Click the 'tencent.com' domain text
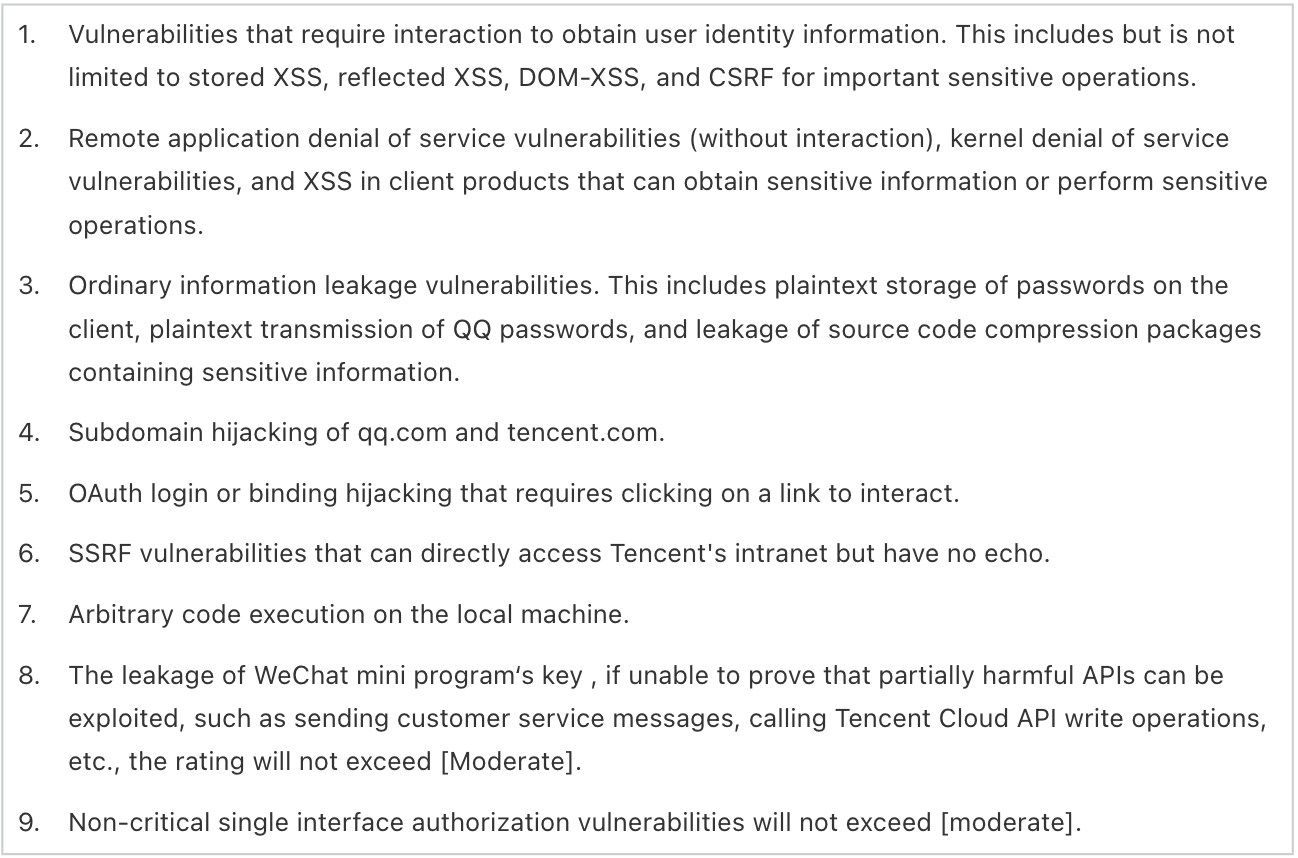 [x=586, y=433]
